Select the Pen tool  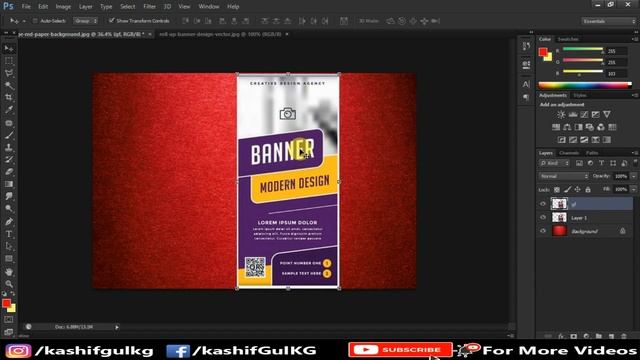(x=9, y=222)
